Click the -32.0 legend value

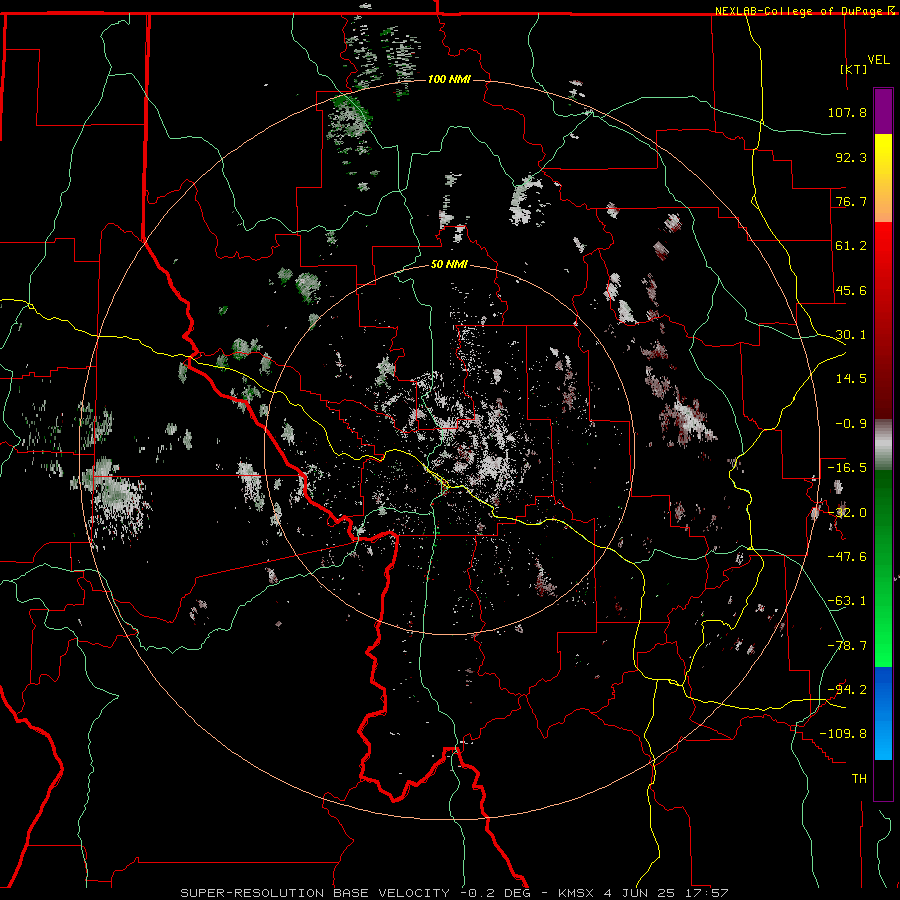[847, 513]
